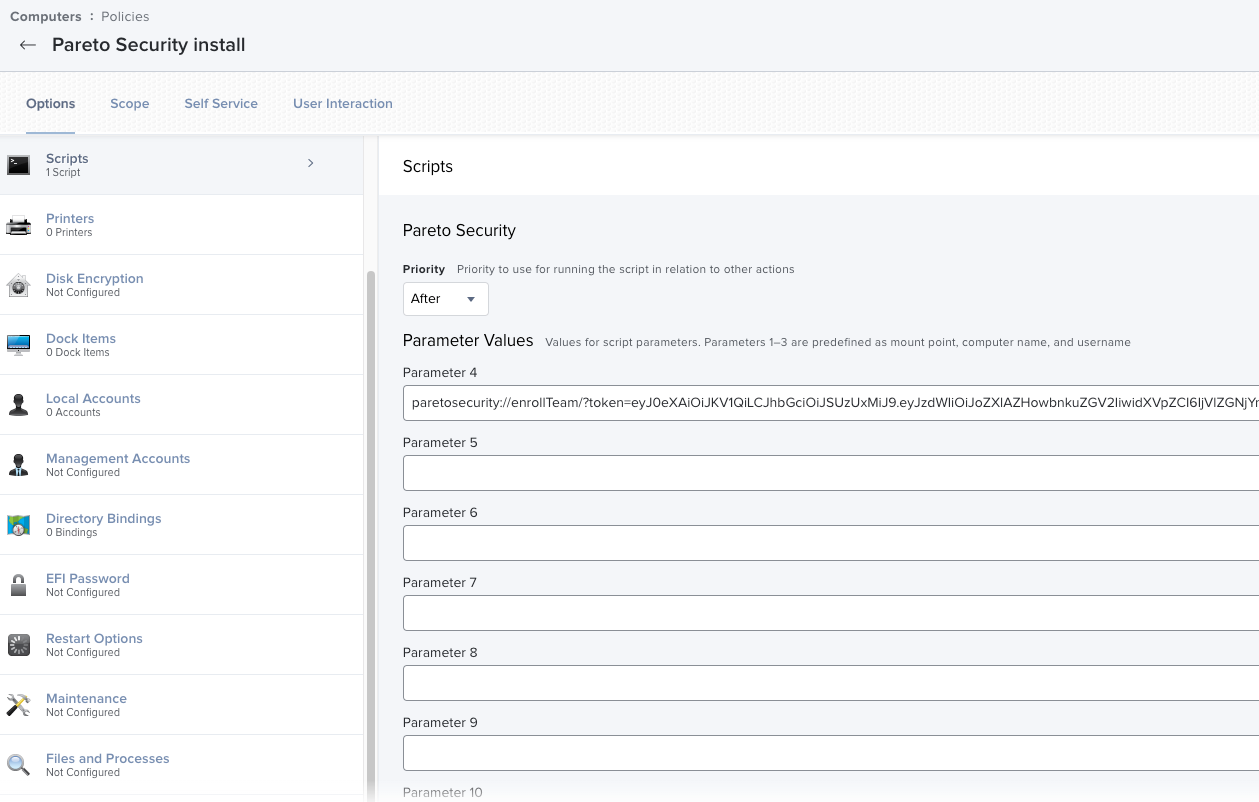The image size is (1259, 802).
Task: Click the payload sidebar scrollbar
Action: tap(371, 535)
